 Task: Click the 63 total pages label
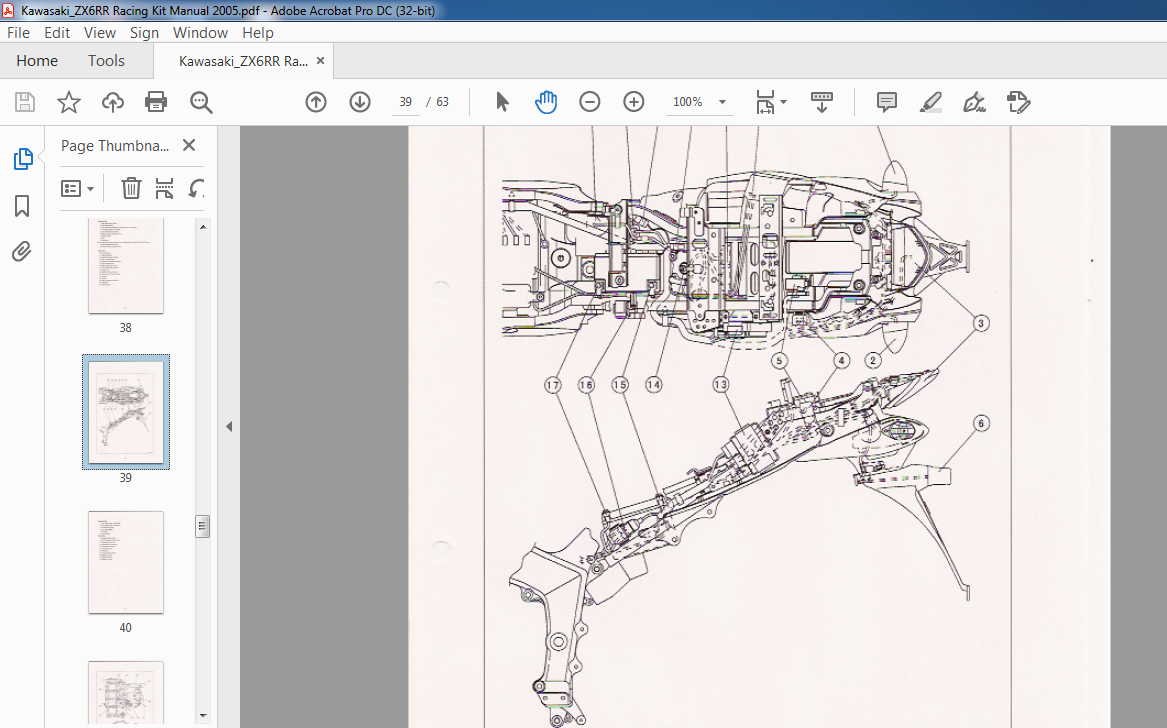[x=443, y=102]
